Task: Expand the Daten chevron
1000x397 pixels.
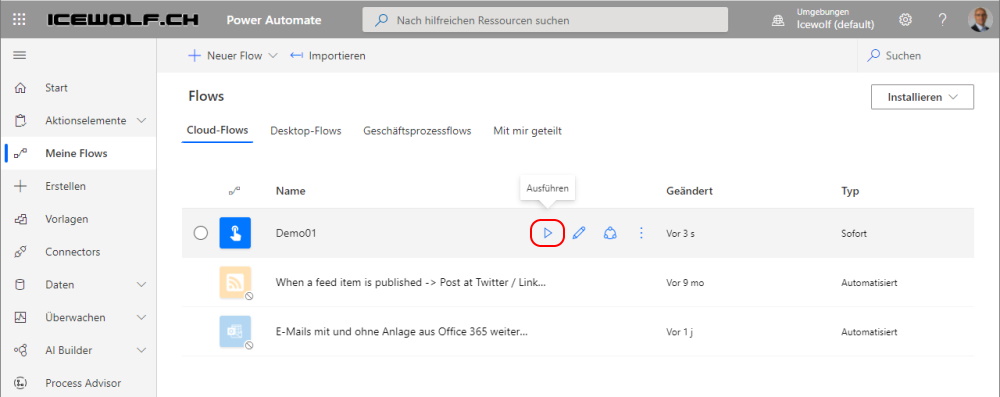Action: pos(142,285)
